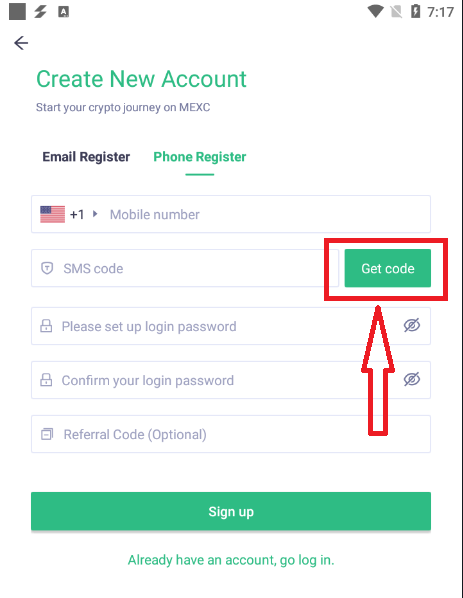This screenshot has height=598, width=463.
Task: Show the login password with eye icon
Action: pyautogui.click(x=412, y=325)
